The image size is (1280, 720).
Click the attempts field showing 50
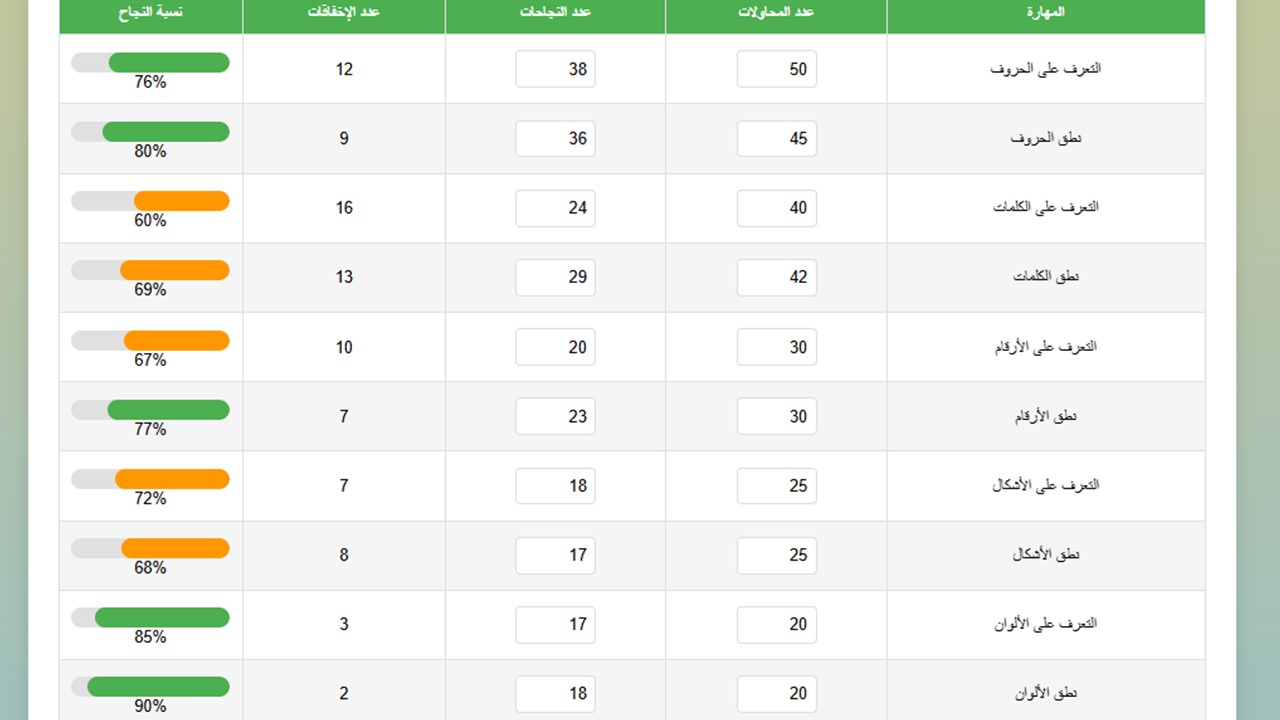click(777, 69)
